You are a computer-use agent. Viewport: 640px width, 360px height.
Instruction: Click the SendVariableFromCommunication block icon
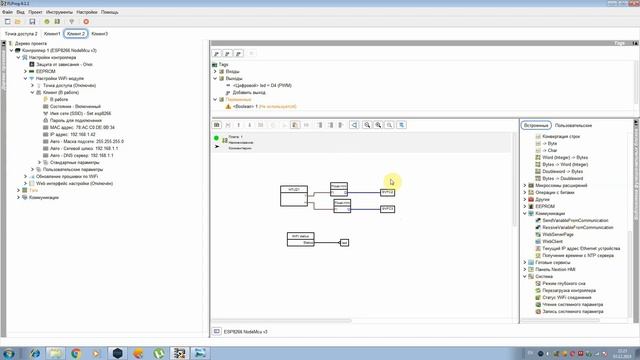538,220
